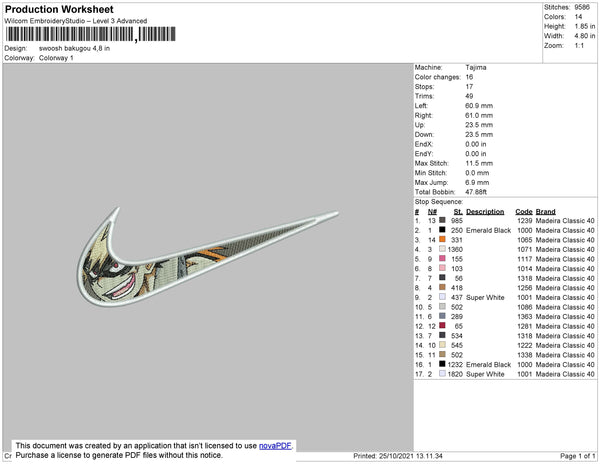The height and width of the screenshot is (464, 600).
Task: Click the Production Worksheet title
Action: click(59, 10)
